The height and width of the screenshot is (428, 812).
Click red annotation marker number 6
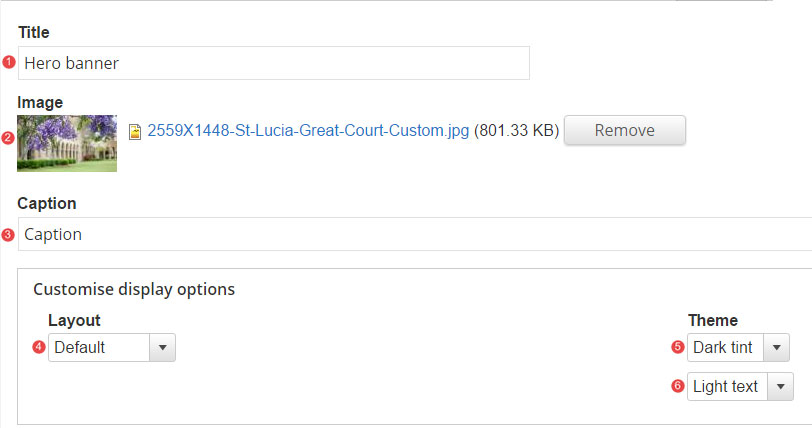point(678,386)
